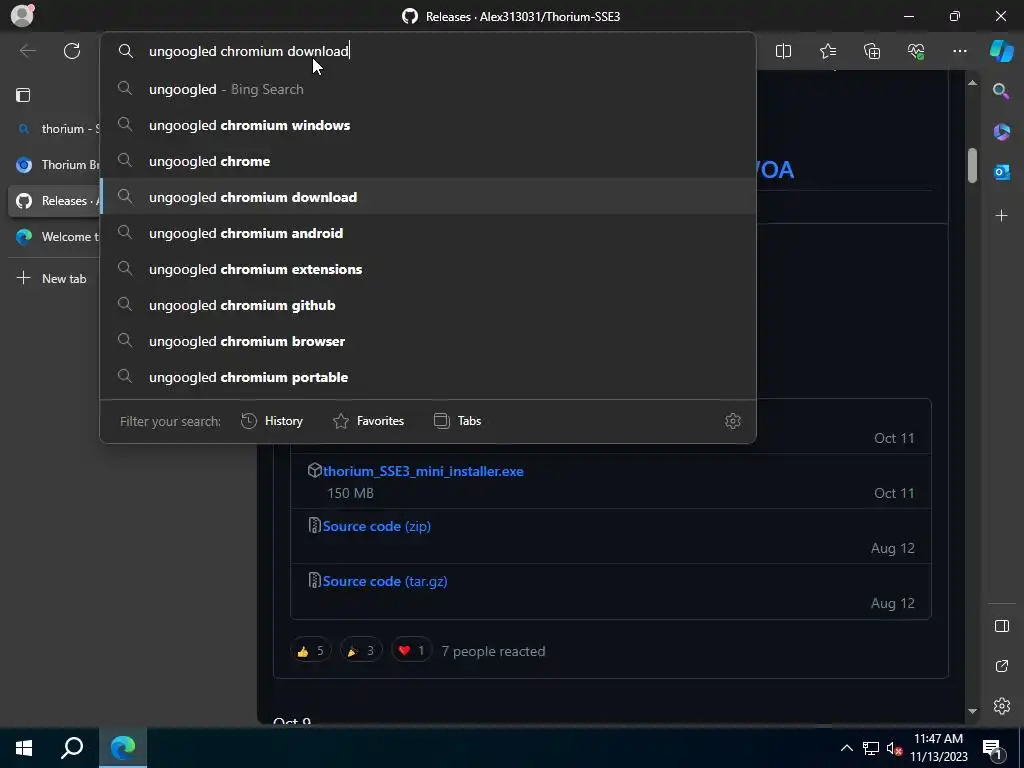Toggle the vertical tabs pane icon

(x=23, y=95)
